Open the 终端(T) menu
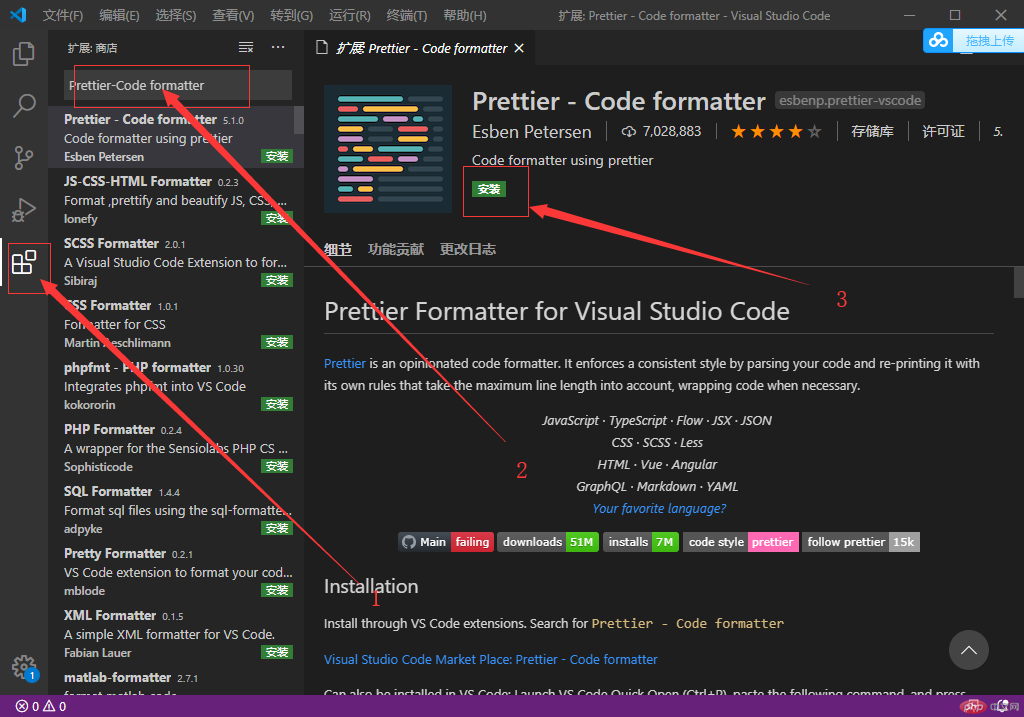 406,15
